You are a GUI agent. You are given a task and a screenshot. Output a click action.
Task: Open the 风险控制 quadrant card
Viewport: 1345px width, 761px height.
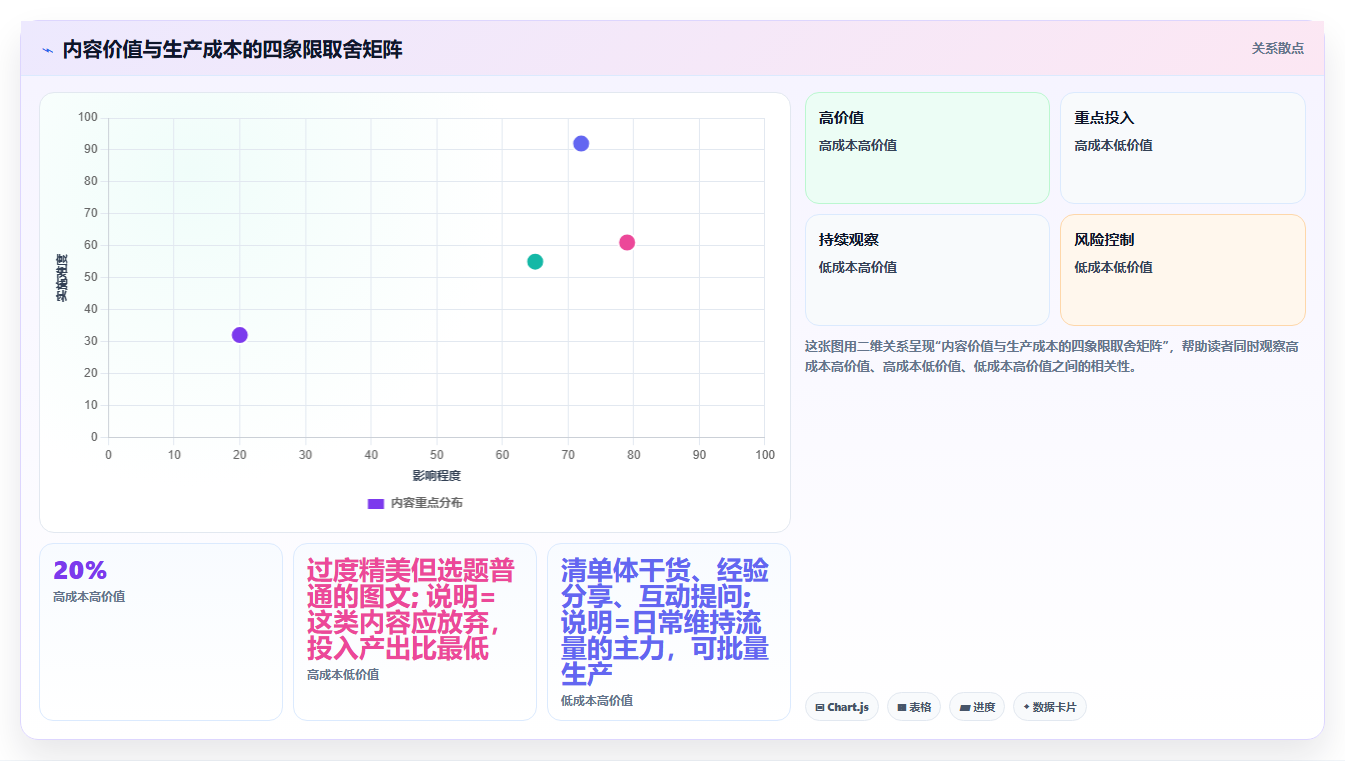click(x=1183, y=270)
